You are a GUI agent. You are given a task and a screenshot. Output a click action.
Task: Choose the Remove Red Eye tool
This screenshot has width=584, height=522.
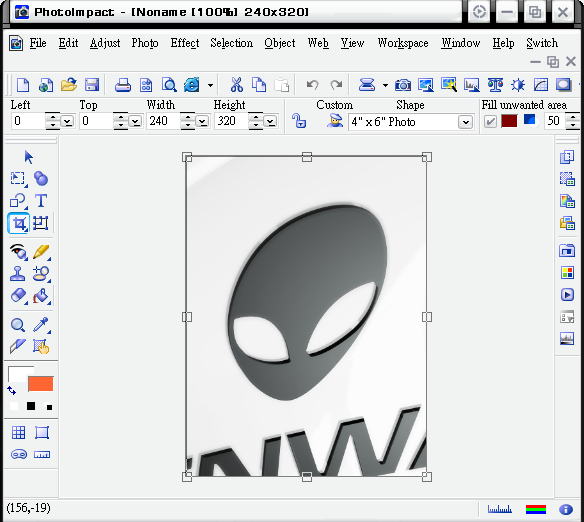18,252
